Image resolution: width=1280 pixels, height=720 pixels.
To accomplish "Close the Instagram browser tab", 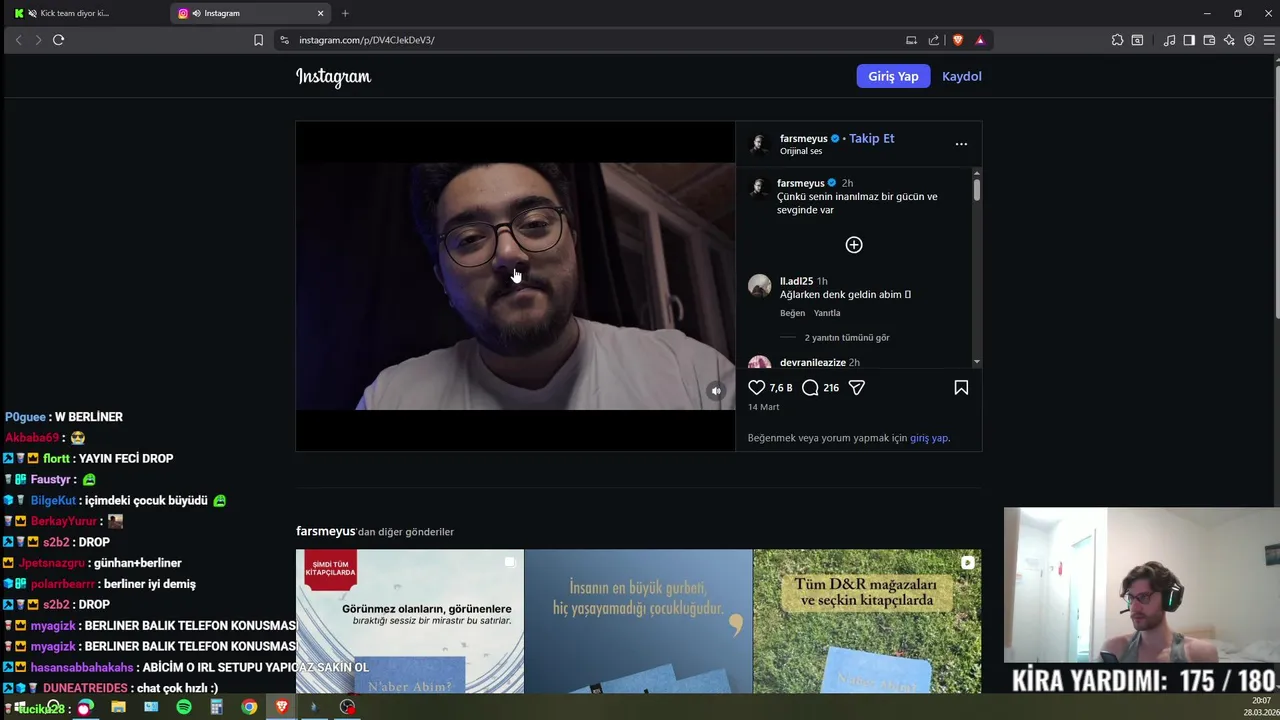I will [321, 13].
